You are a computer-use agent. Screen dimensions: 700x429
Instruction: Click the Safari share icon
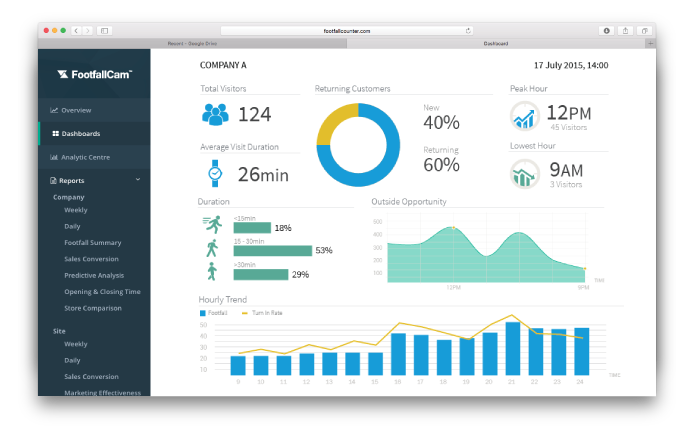[626, 31]
